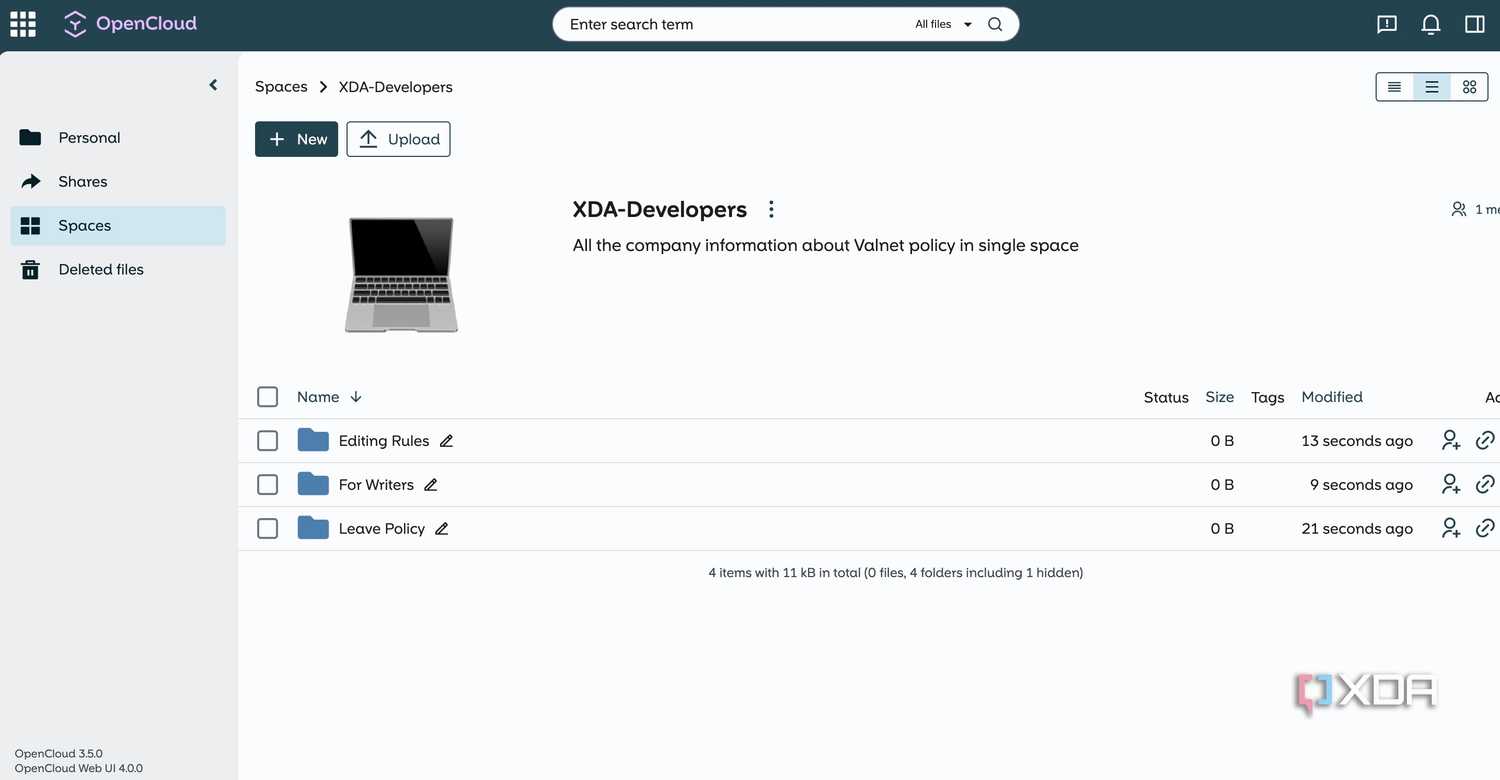Open Deleted files in the sidebar
The image size is (1500, 780).
pyautogui.click(x=118, y=270)
